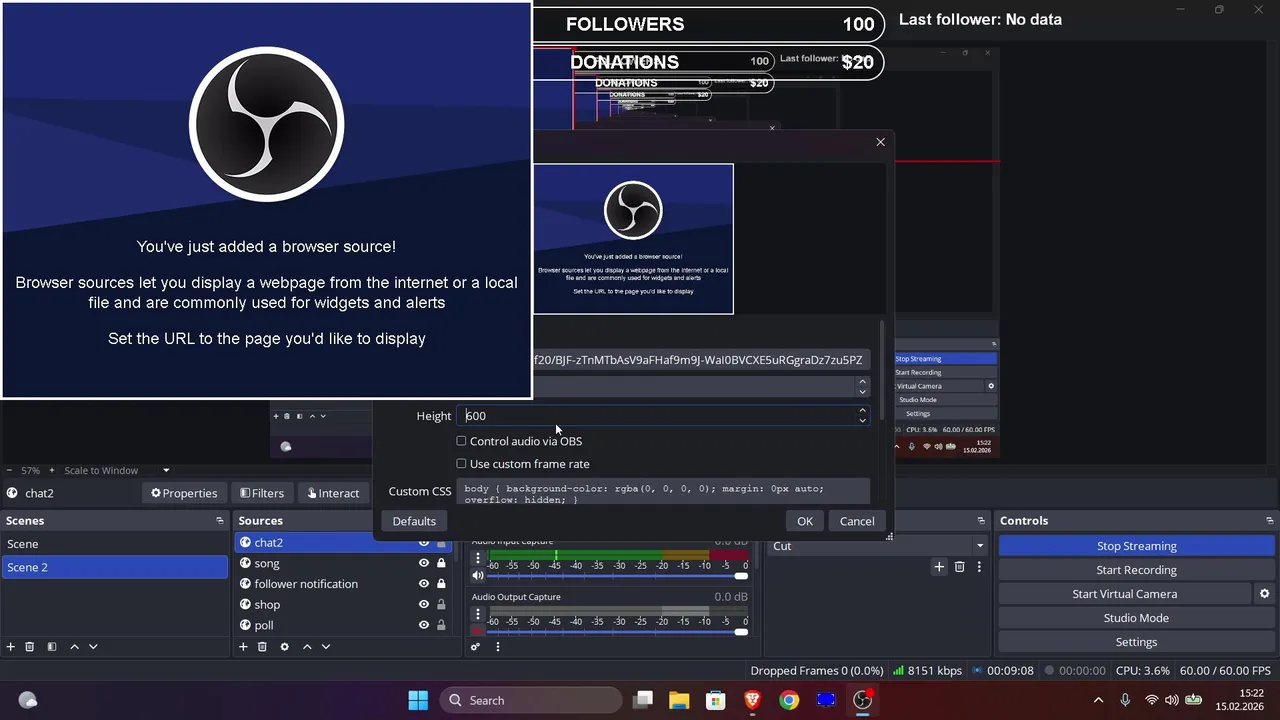Lock the shop source

(441, 605)
